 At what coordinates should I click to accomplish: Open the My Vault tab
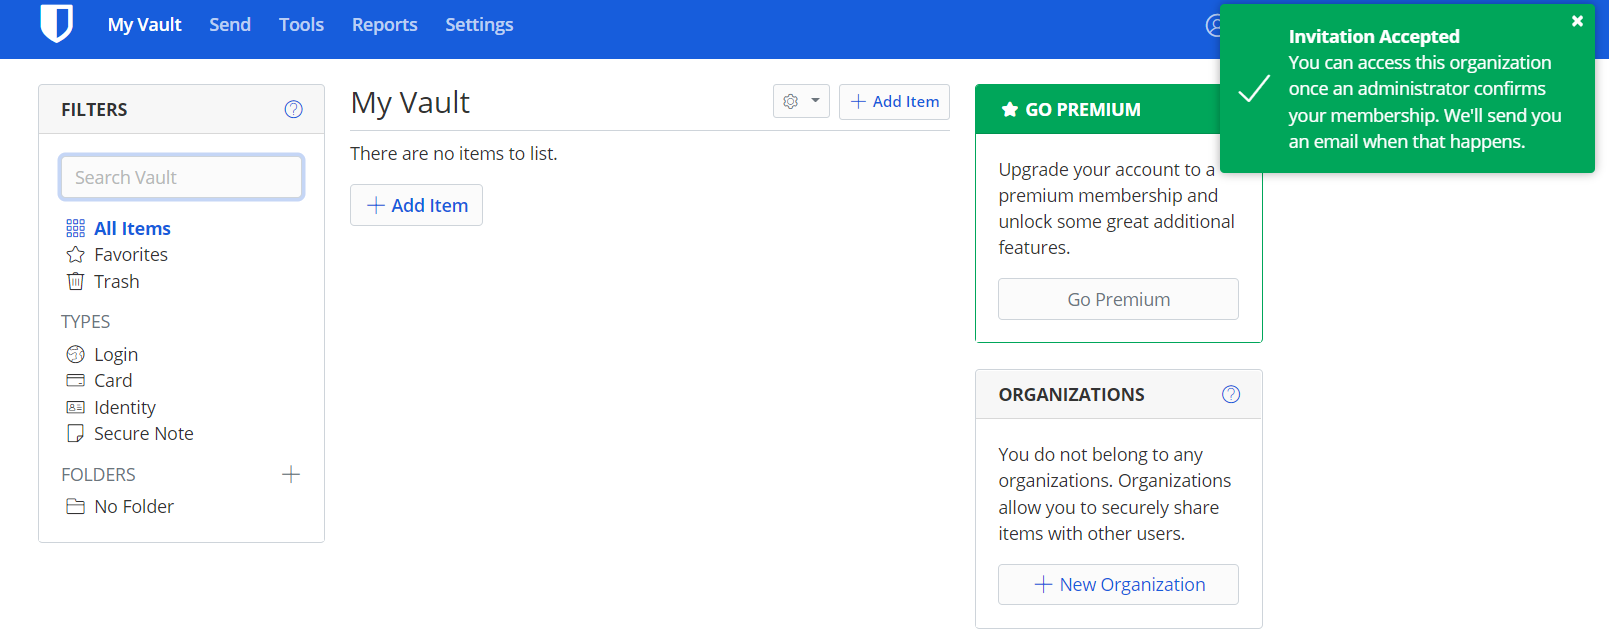(144, 25)
